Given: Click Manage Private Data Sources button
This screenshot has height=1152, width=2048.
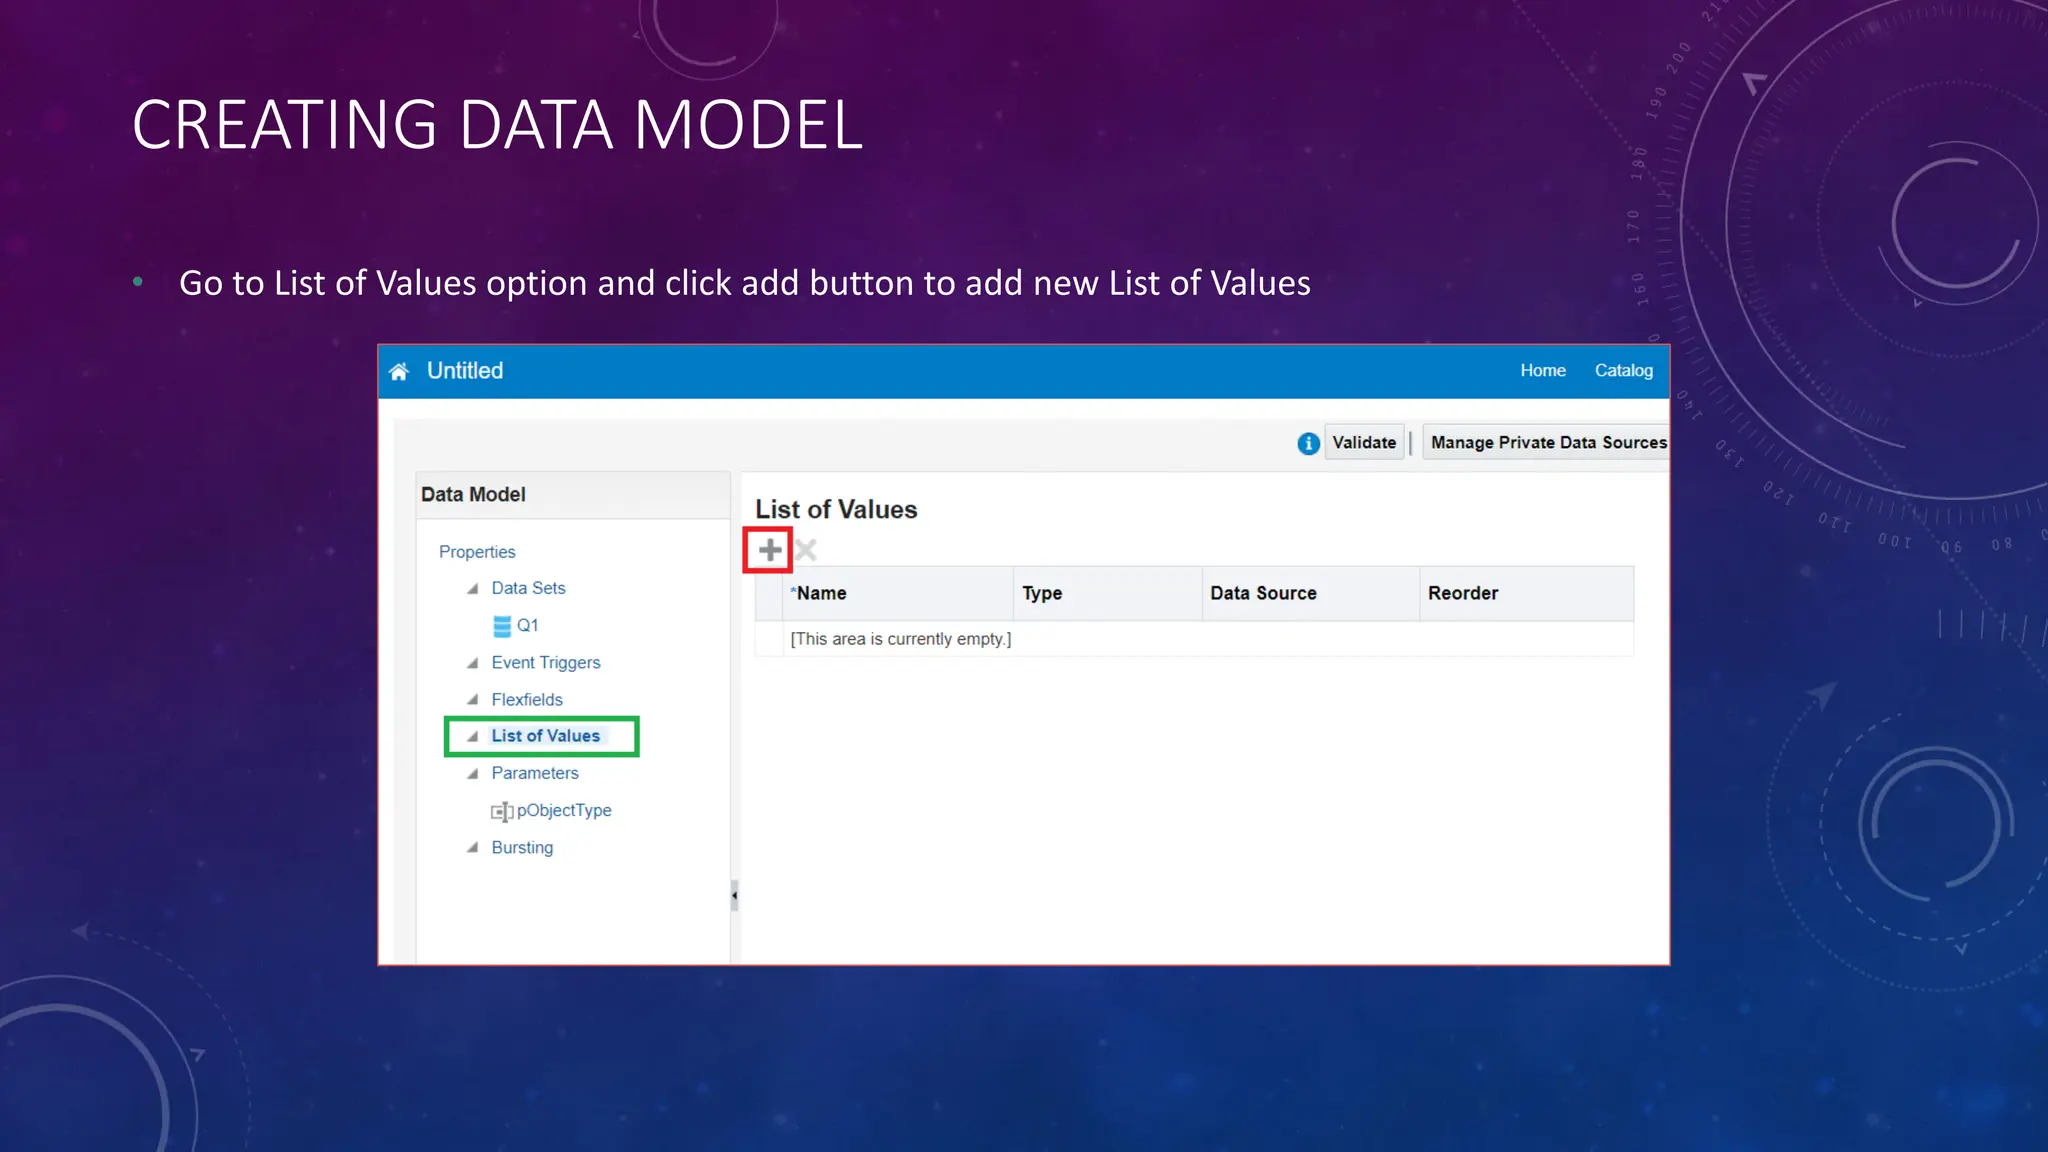Looking at the screenshot, I should [x=1547, y=443].
